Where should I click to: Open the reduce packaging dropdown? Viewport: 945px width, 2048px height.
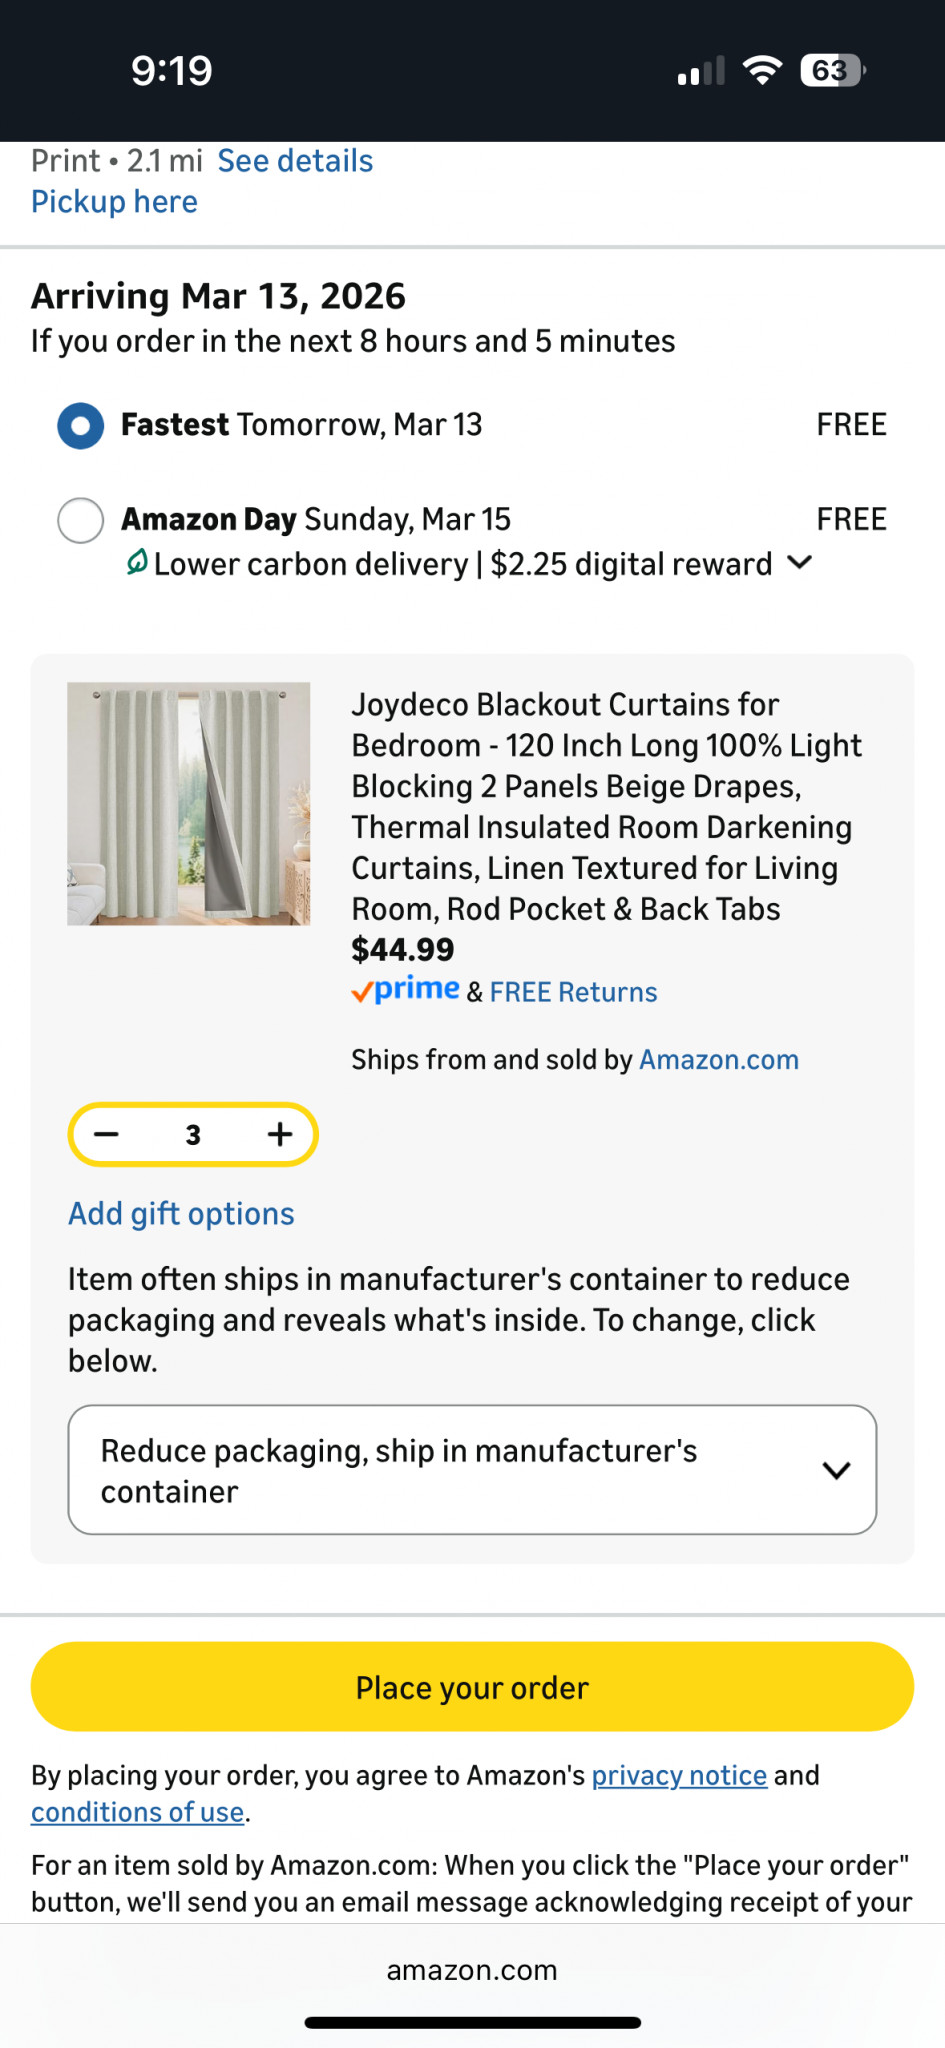(x=472, y=1470)
